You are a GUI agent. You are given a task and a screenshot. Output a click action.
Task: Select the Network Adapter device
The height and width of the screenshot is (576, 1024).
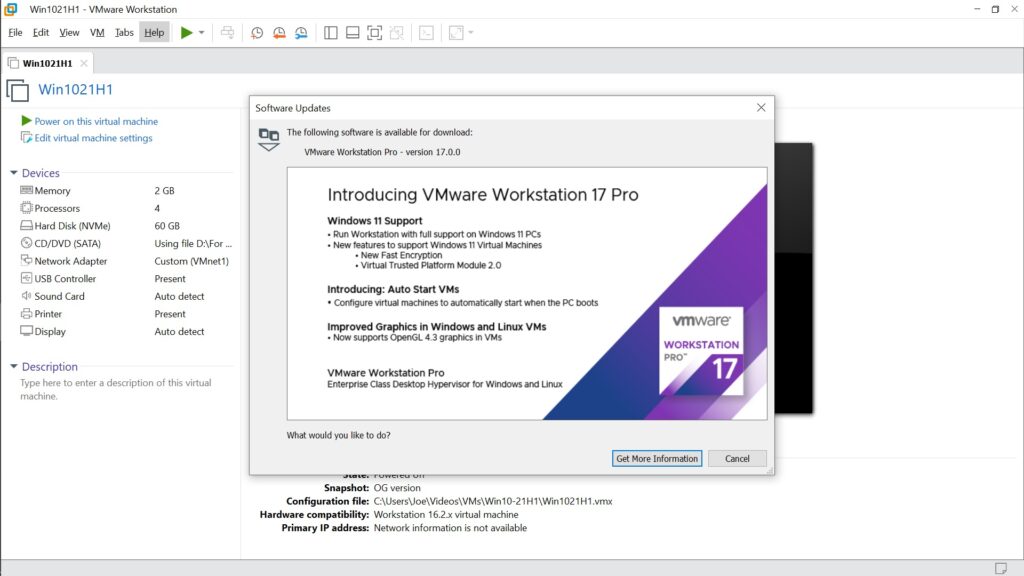[70, 261]
